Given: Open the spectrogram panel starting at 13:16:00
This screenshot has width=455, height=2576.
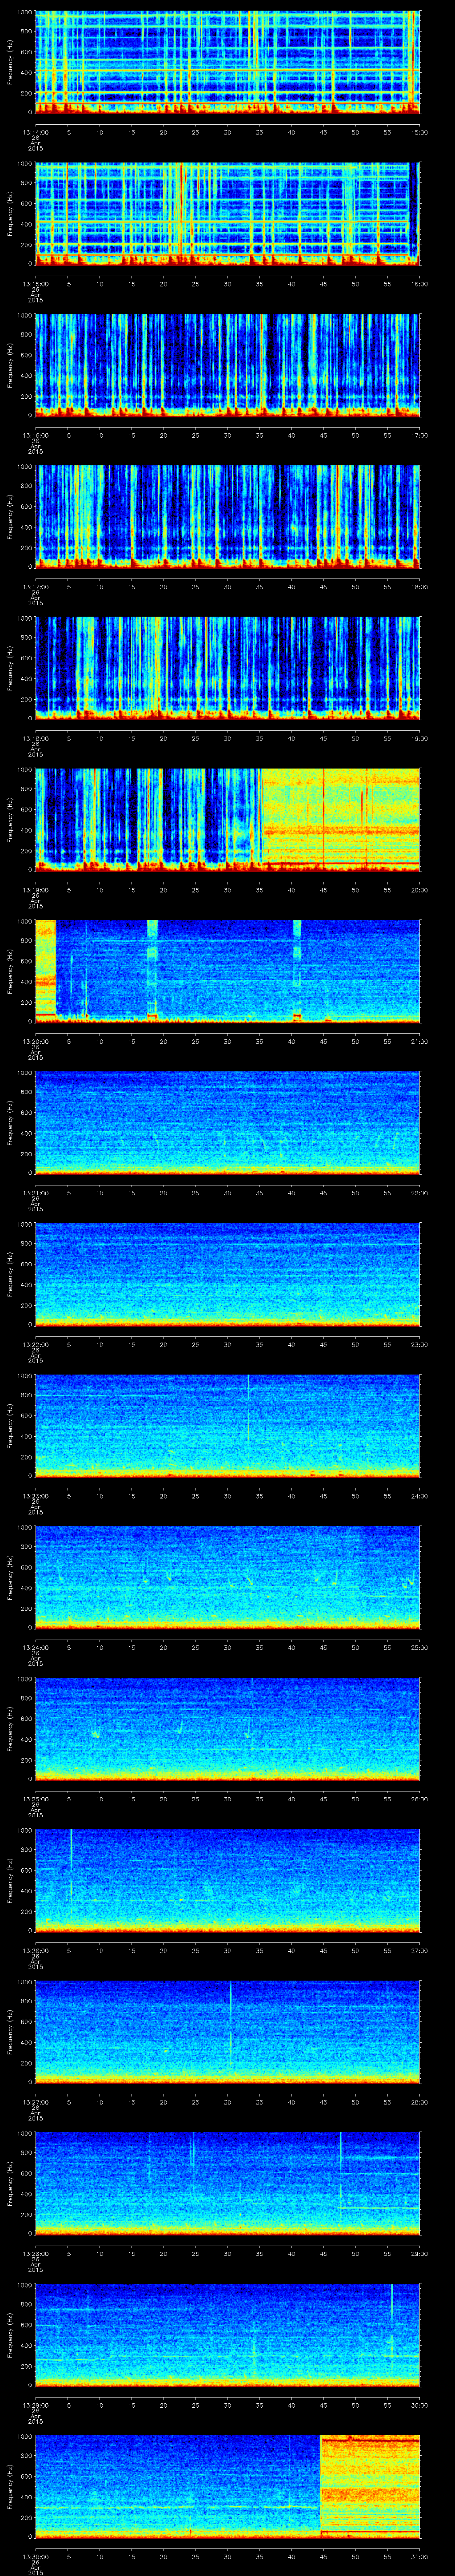Looking at the screenshot, I should (228, 364).
